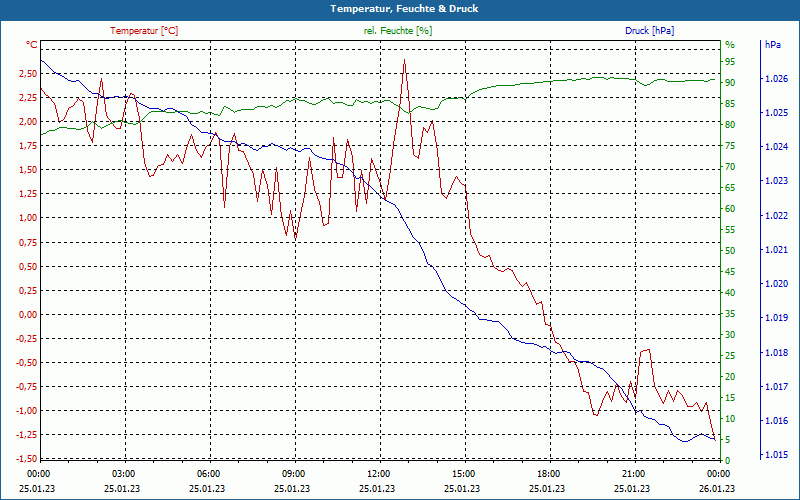Click the 03:00 time axis label
Image resolution: width=800 pixels, height=500 pixels.
(x=123, y=473)
